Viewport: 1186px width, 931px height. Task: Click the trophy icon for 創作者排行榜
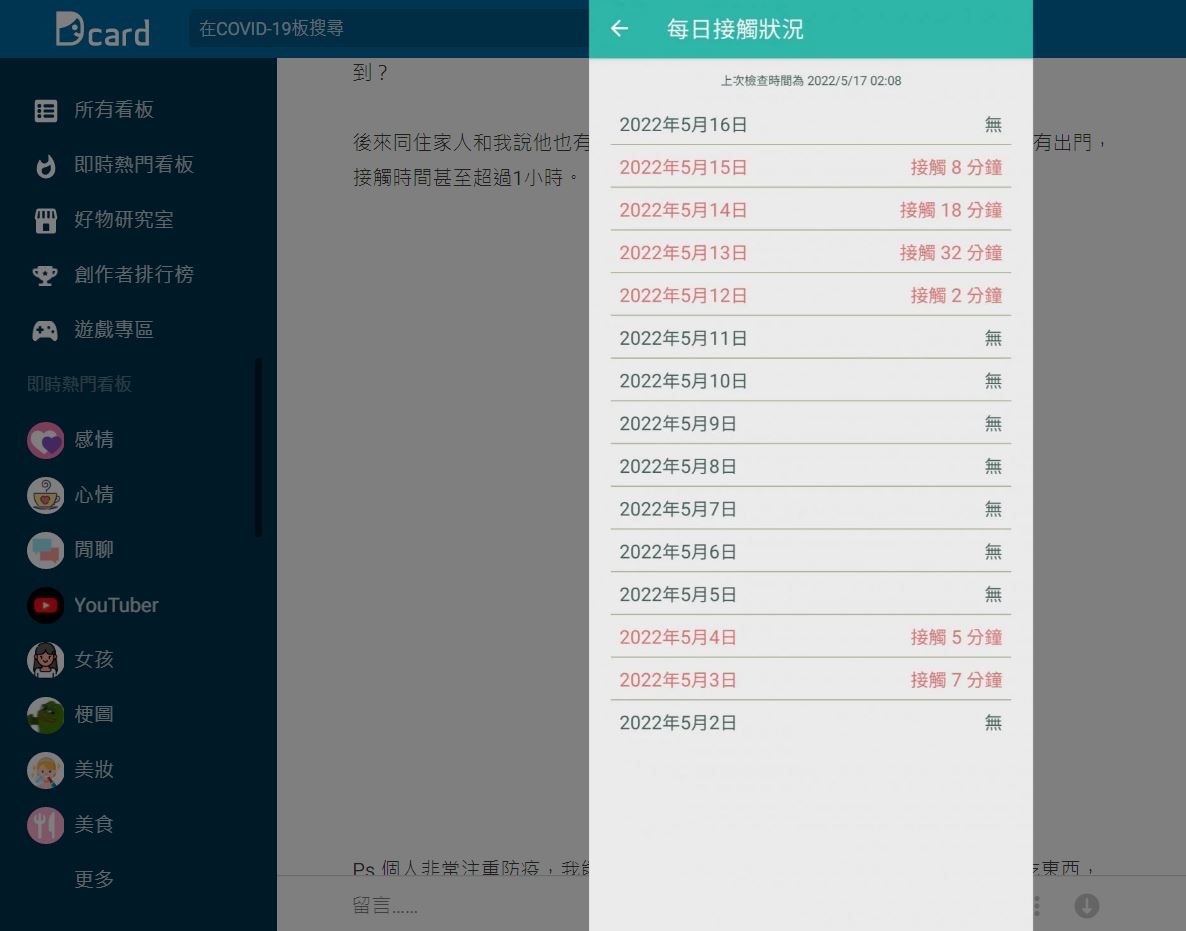pos(45,275)
